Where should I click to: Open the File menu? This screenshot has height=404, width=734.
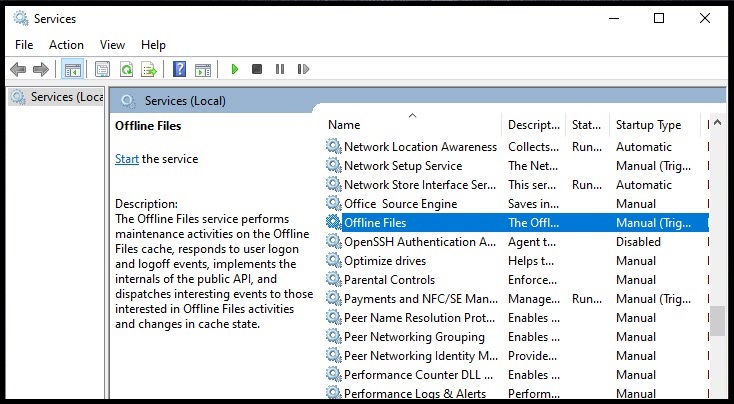coord(24,45)
